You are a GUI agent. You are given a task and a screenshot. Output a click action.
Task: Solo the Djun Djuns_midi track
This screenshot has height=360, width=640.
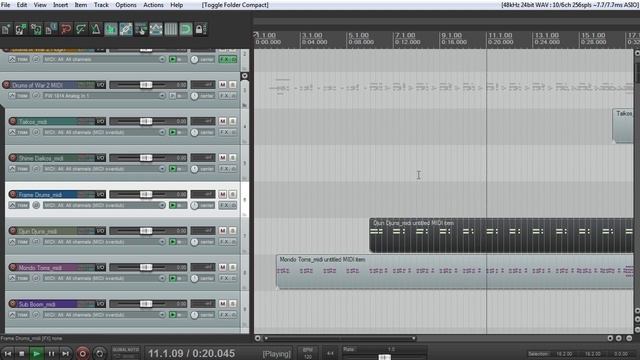[233, 231]
